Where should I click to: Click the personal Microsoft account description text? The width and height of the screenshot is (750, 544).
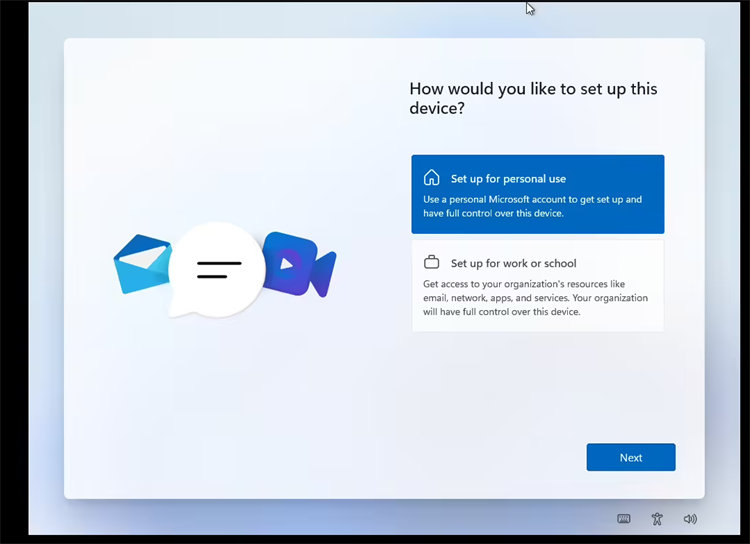532,206
